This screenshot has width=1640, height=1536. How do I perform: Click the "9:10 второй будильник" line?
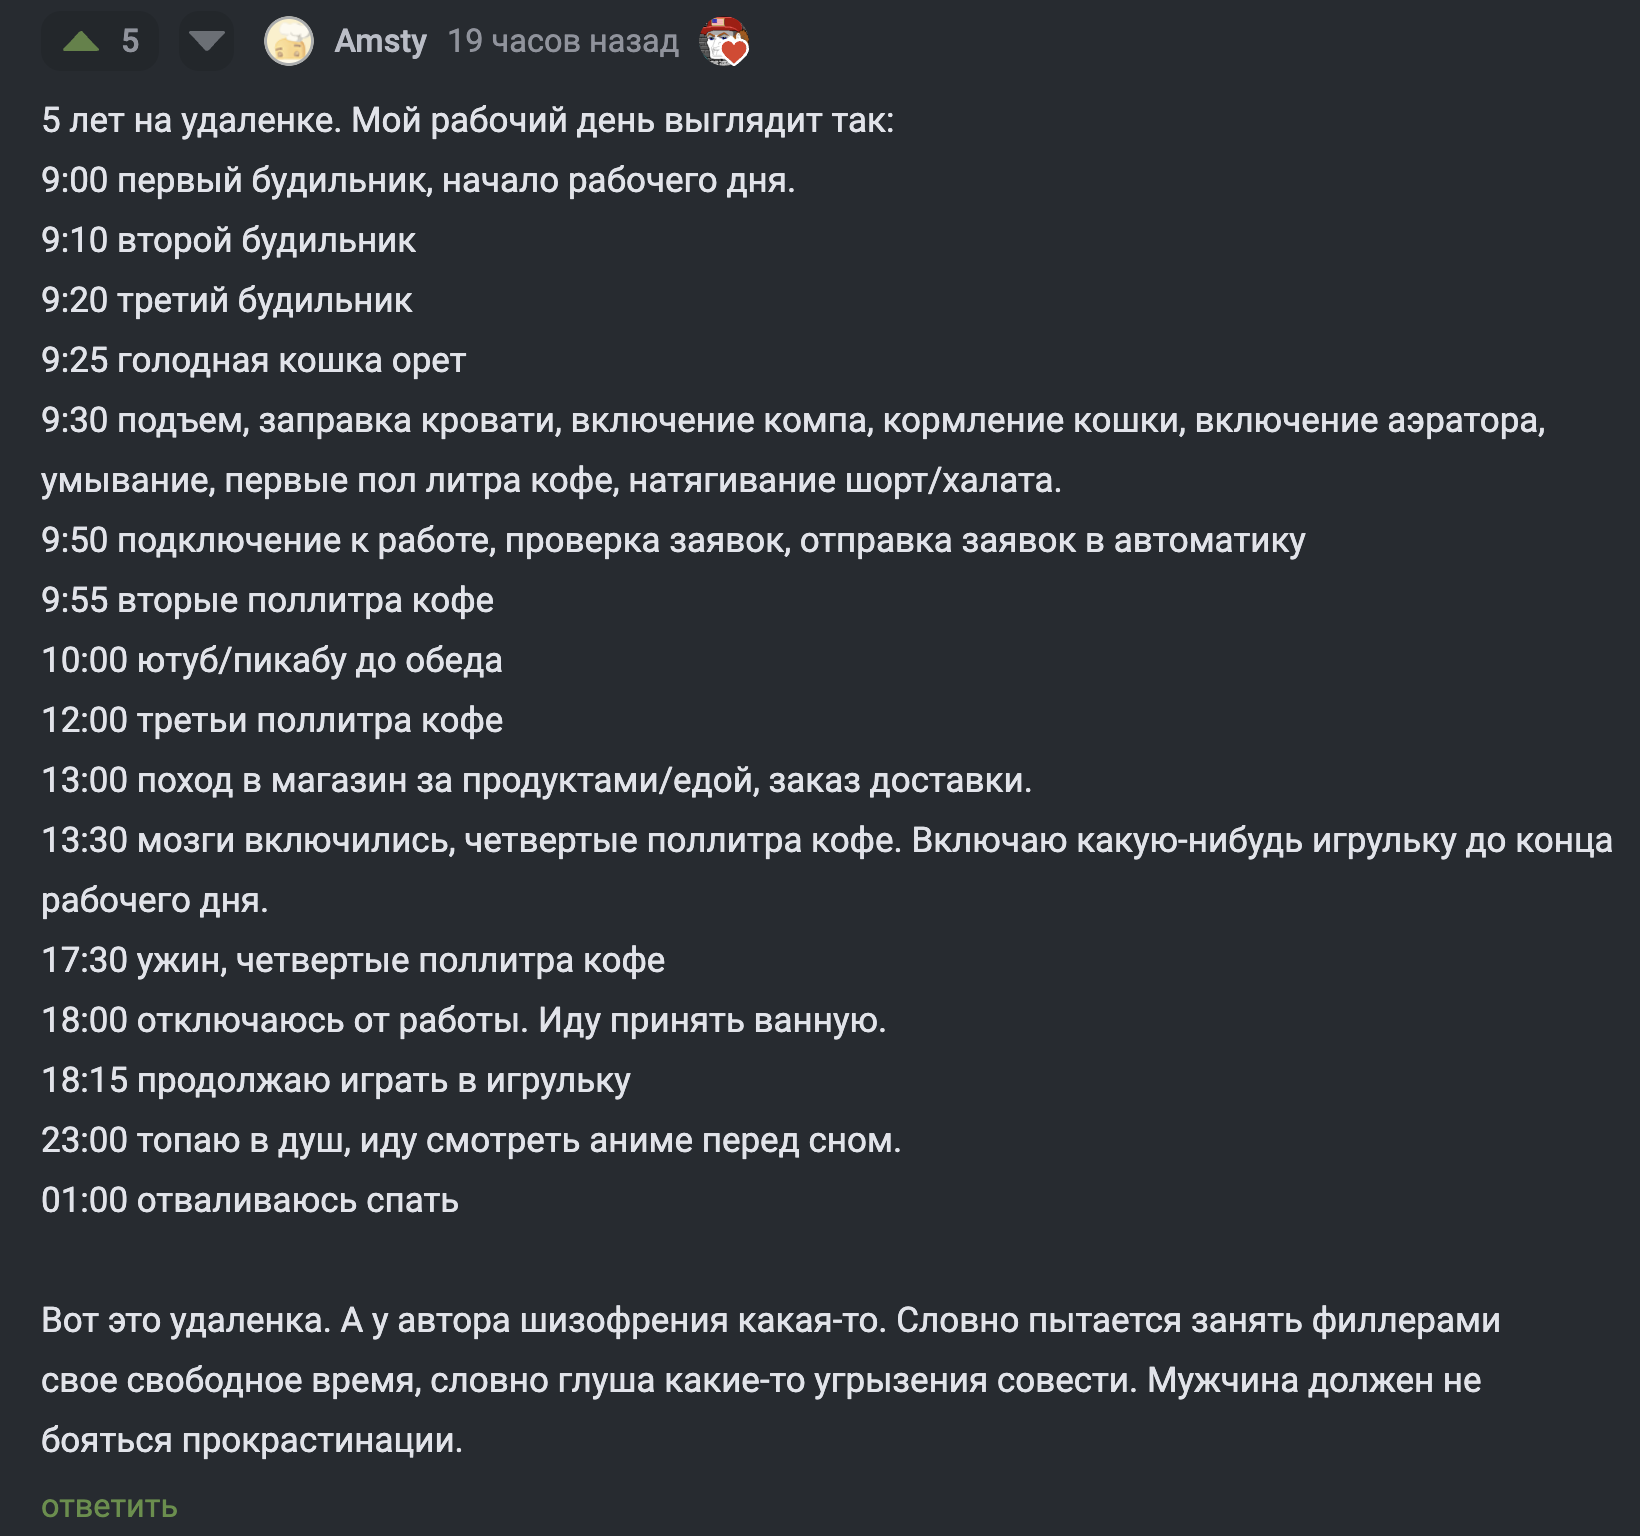click(228, 241)
